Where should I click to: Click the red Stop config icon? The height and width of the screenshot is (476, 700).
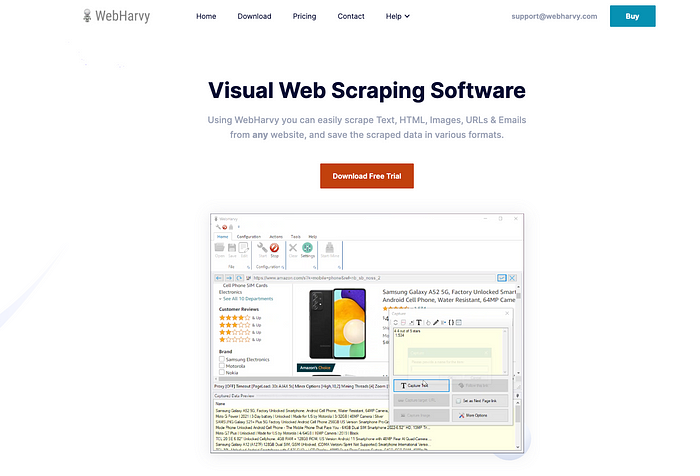pyautogui.click(x=275, y=250)
